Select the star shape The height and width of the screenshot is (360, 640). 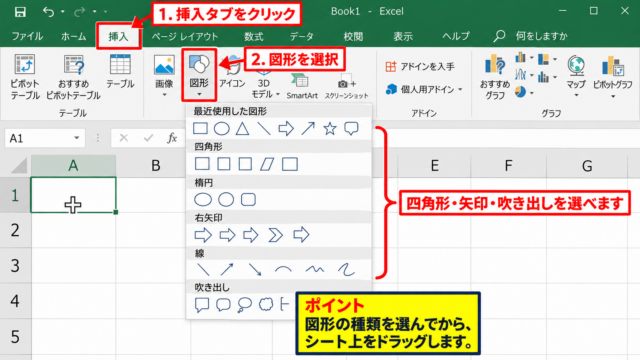[330, 129]
